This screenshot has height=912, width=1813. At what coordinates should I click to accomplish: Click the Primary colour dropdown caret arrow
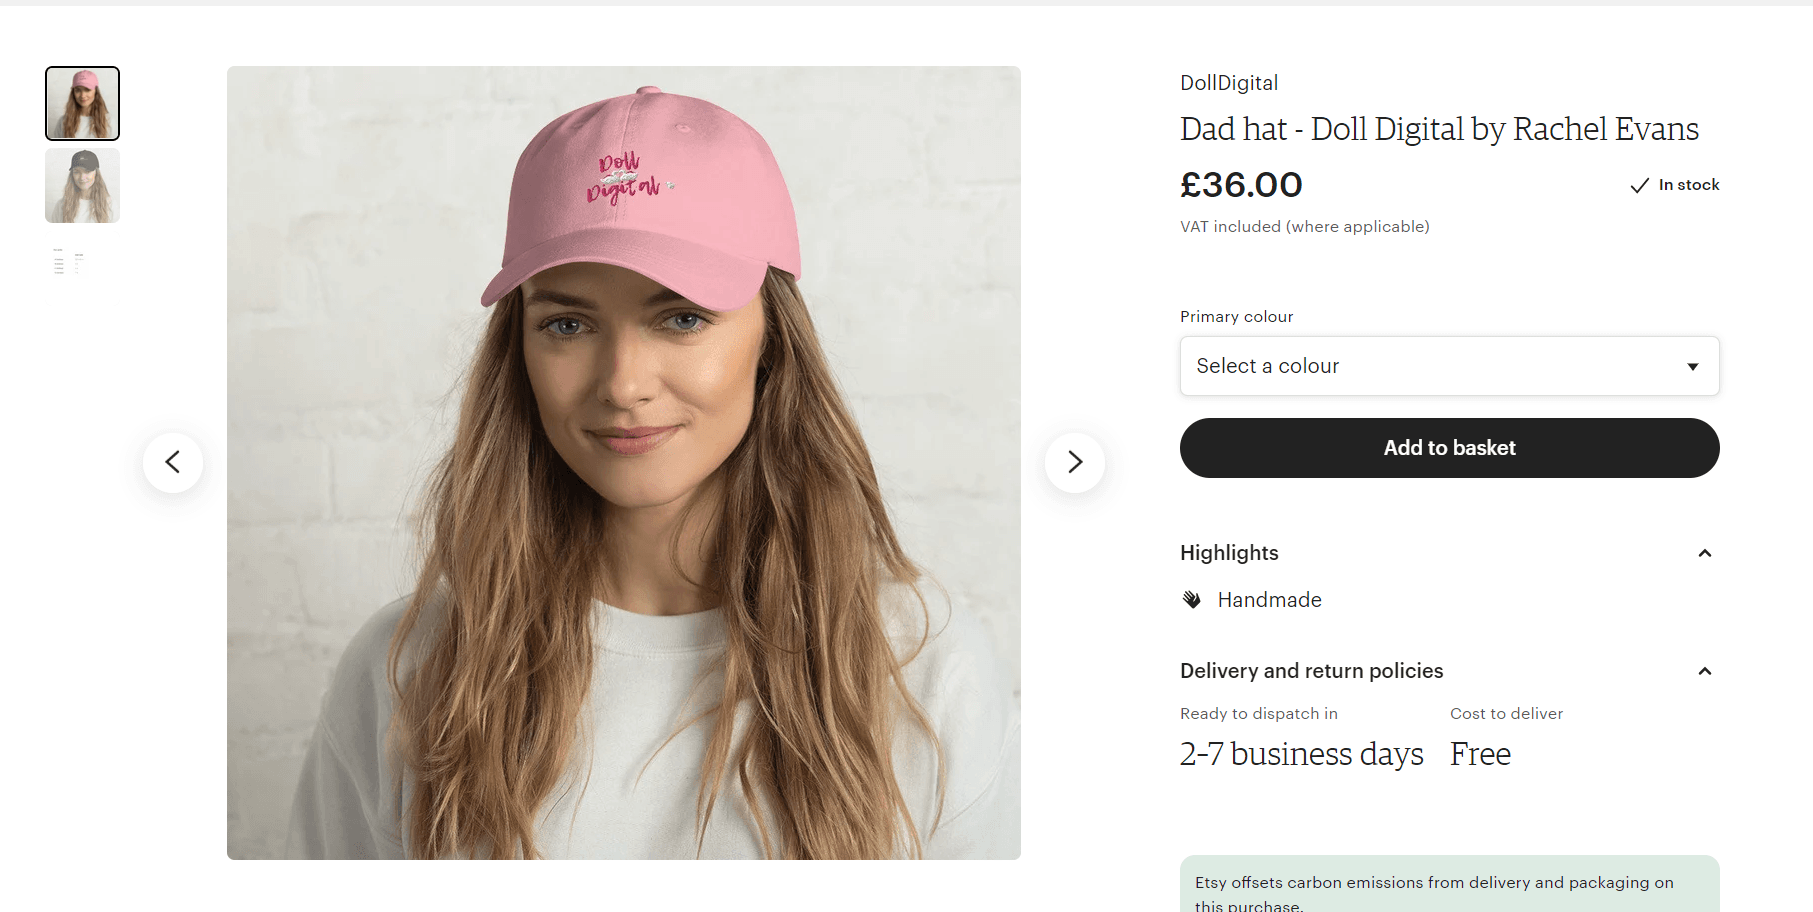point(1693,367)
